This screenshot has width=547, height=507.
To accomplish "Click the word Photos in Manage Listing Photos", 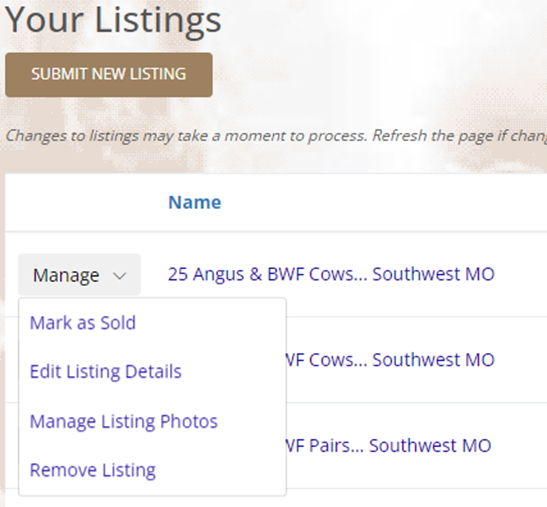I will (x=189, y=421).
